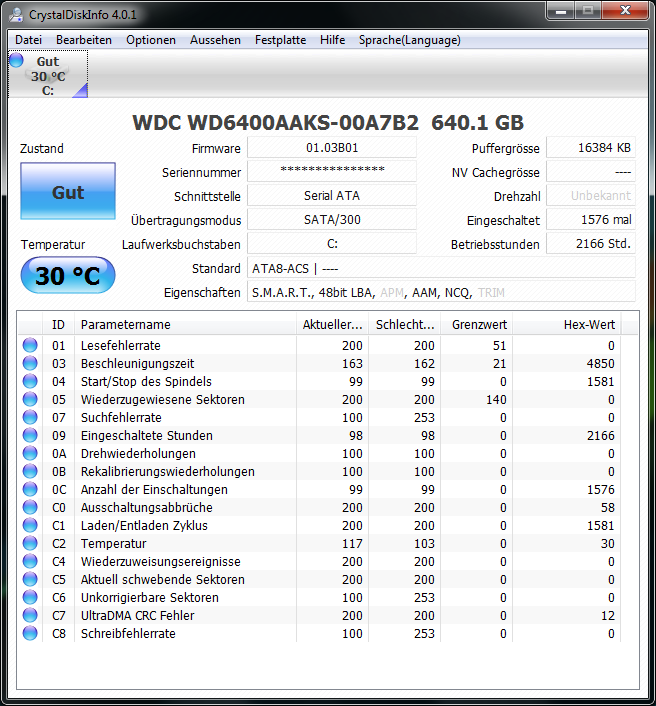This screenshot has width=656, height=706.
Task: Click status orb for Aktuell schwebende Sektoren
Action: 30,579
